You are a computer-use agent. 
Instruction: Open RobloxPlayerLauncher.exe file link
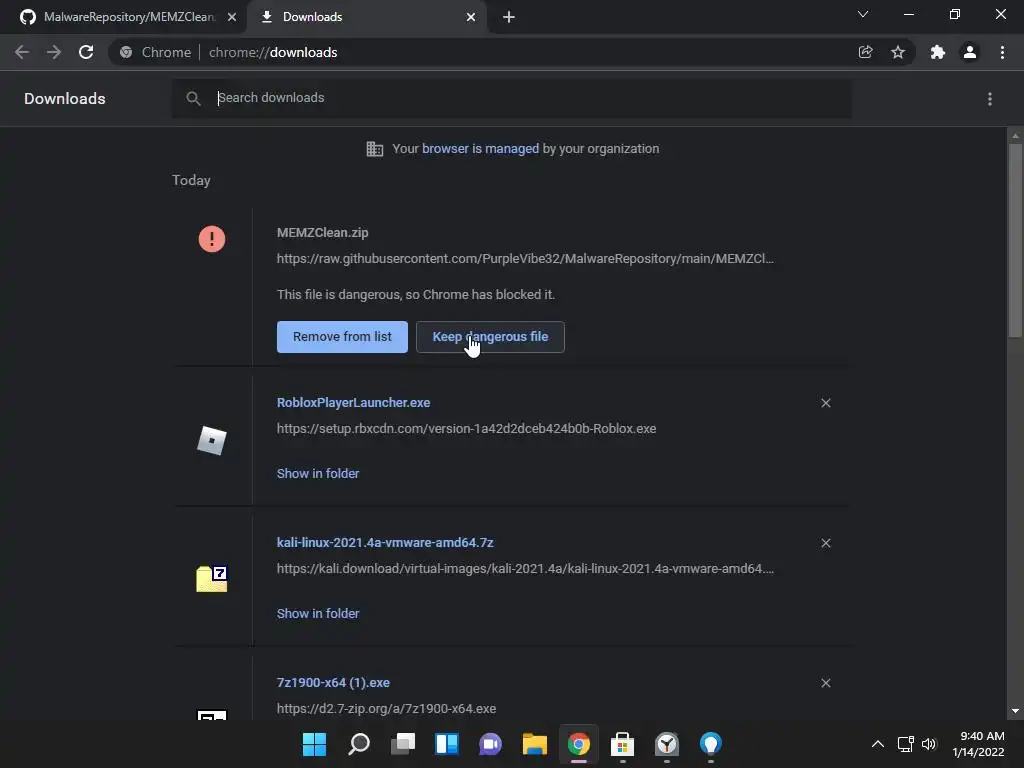pyautogui.click(x=353, y=403)
